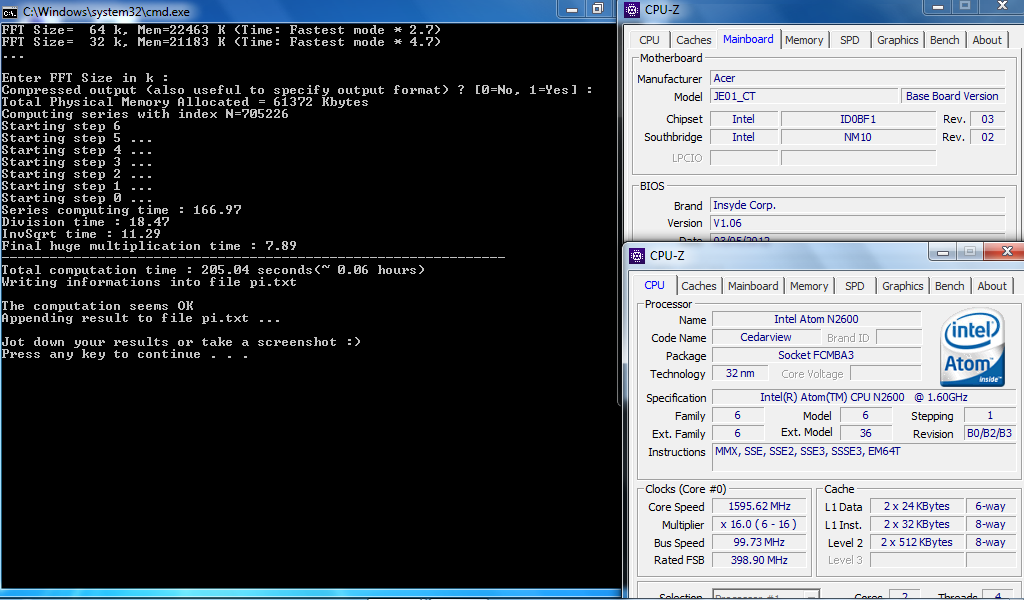Click Total computation time line in cmd
This screenshot has height=600, width=1024.
point(213,270)
